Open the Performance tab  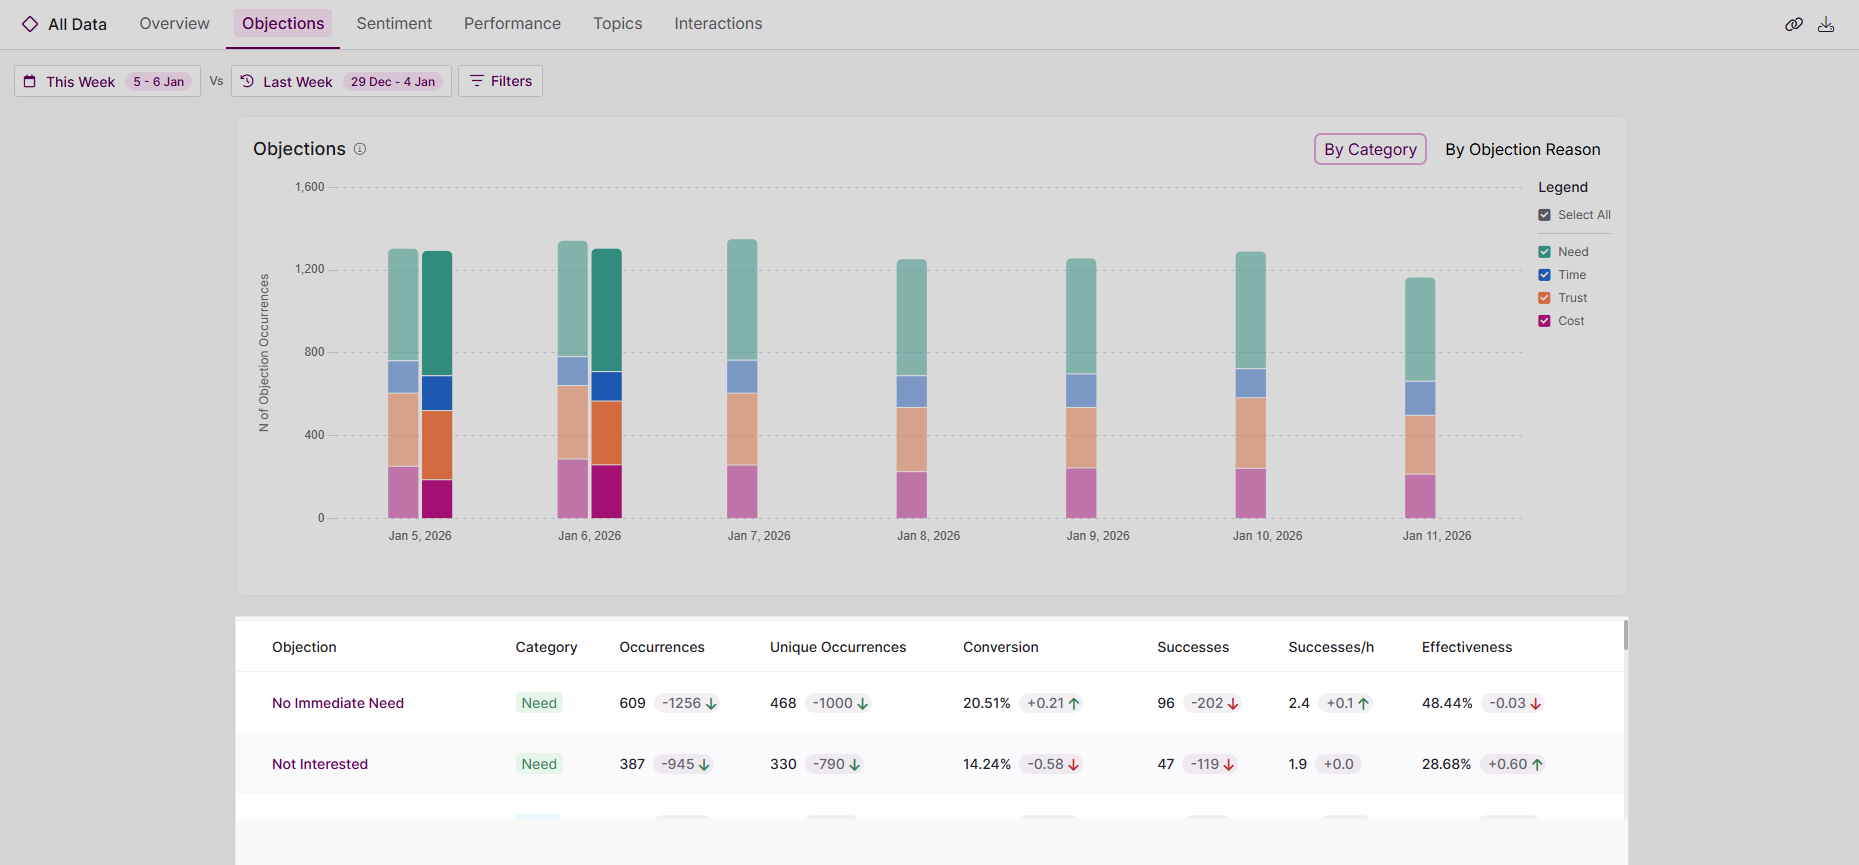point(512,23)
